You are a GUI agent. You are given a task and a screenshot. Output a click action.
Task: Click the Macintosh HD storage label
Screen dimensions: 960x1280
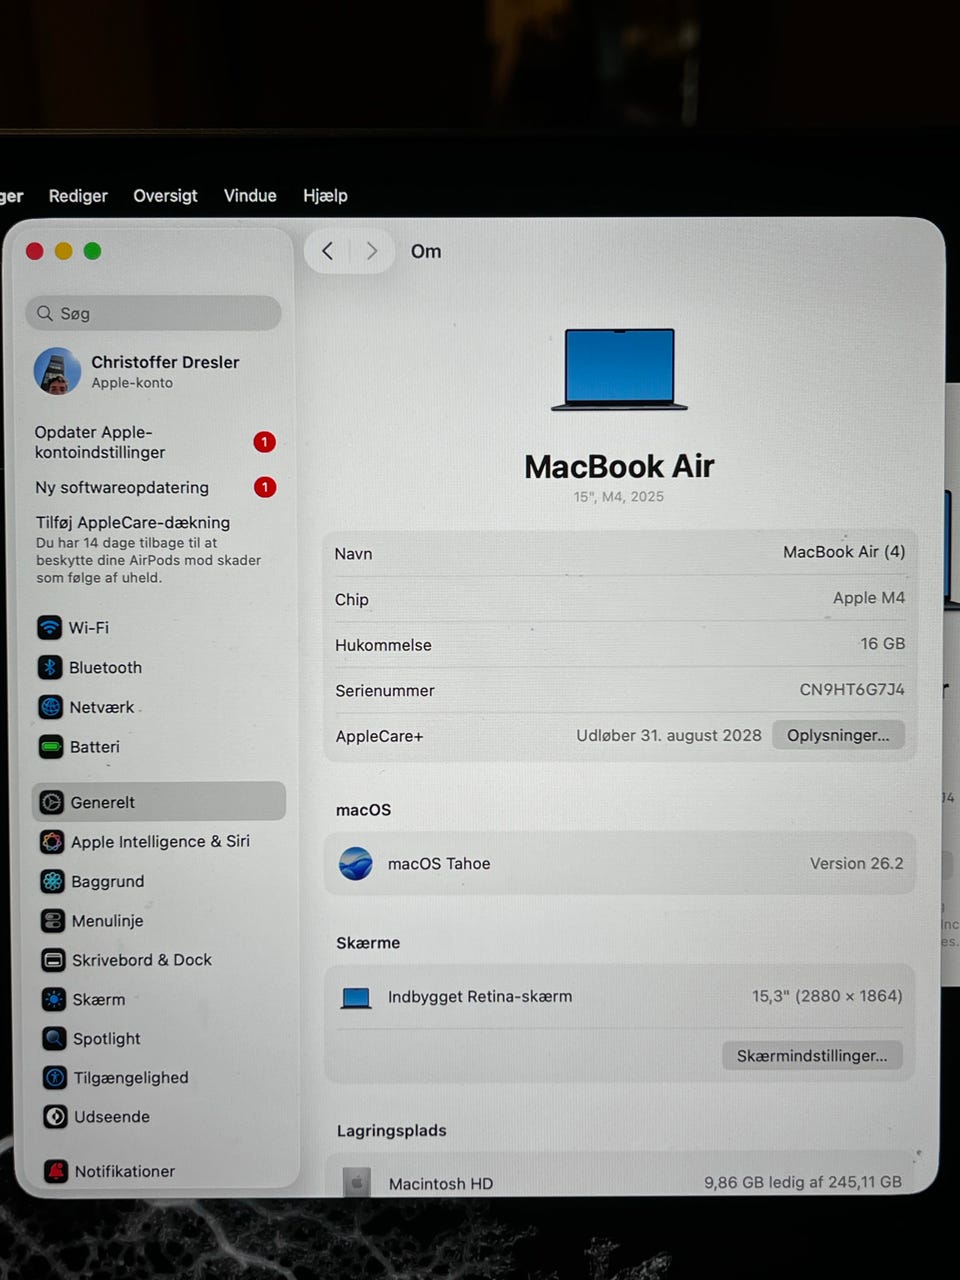click(441, 1183)
